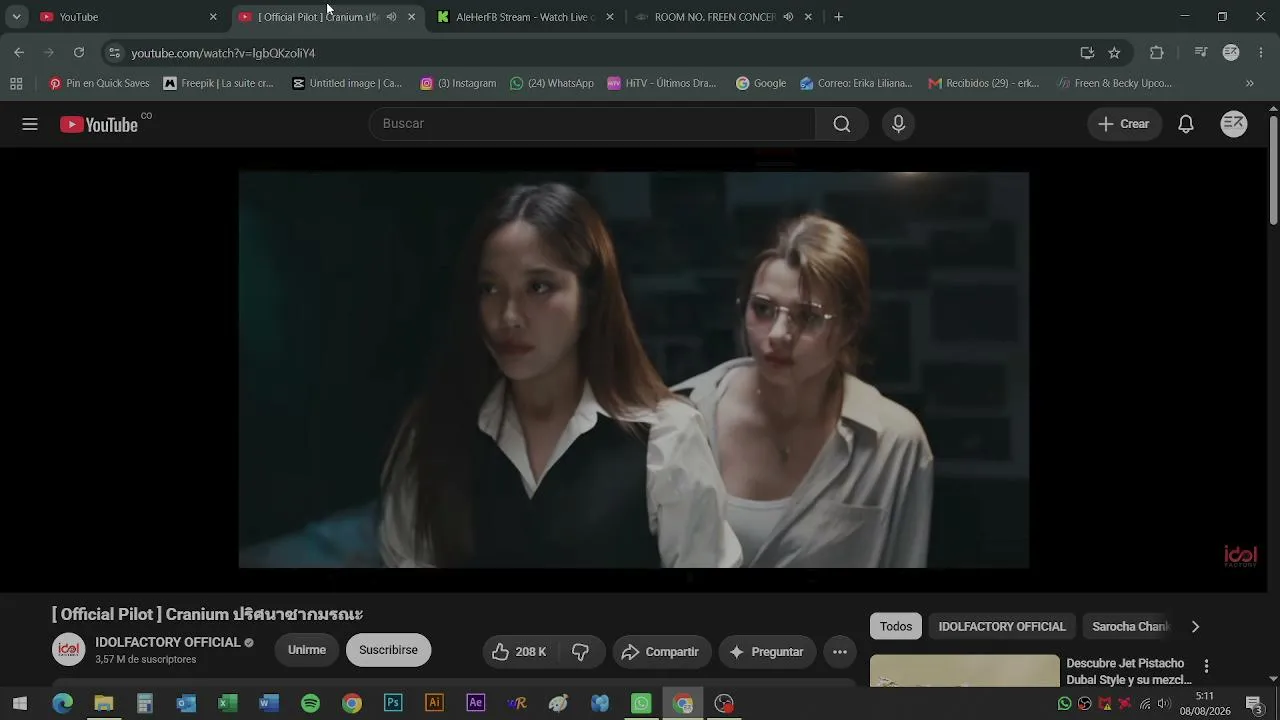Select the IDOLFACTORY OFFICIAL filter chip

pos(1002,627)
